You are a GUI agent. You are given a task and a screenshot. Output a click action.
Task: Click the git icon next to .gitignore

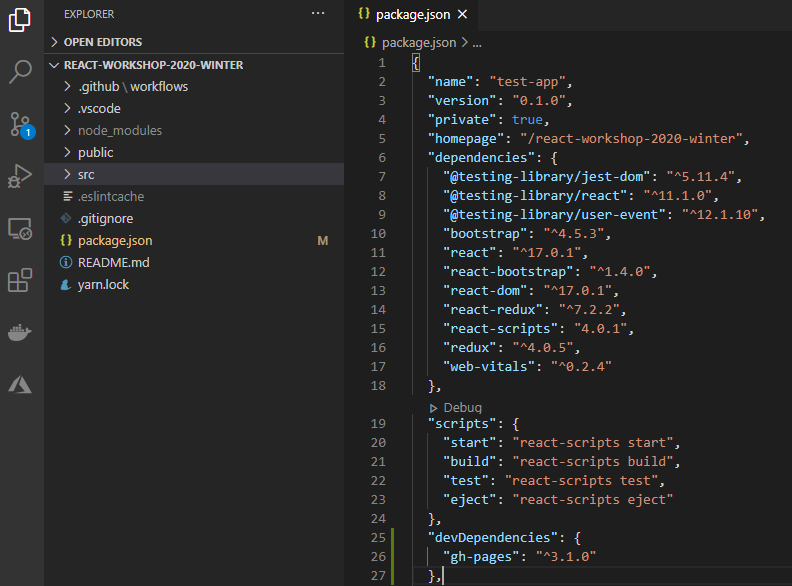click(x=66, y=218)
